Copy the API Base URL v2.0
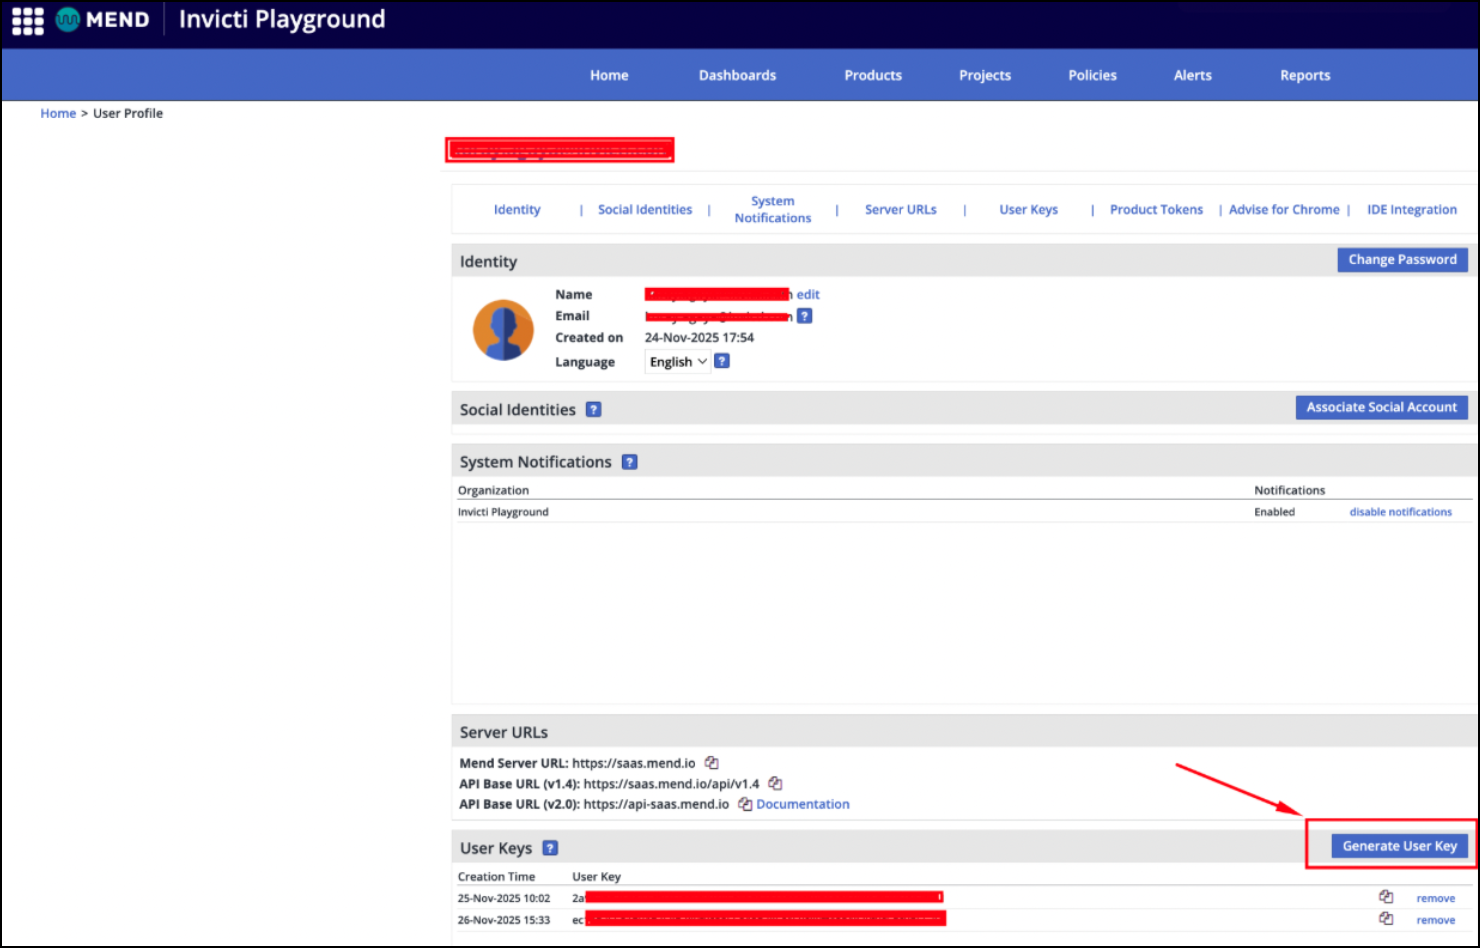The width and height of the screenshot is (1480, 948). [x=744, y=804]
